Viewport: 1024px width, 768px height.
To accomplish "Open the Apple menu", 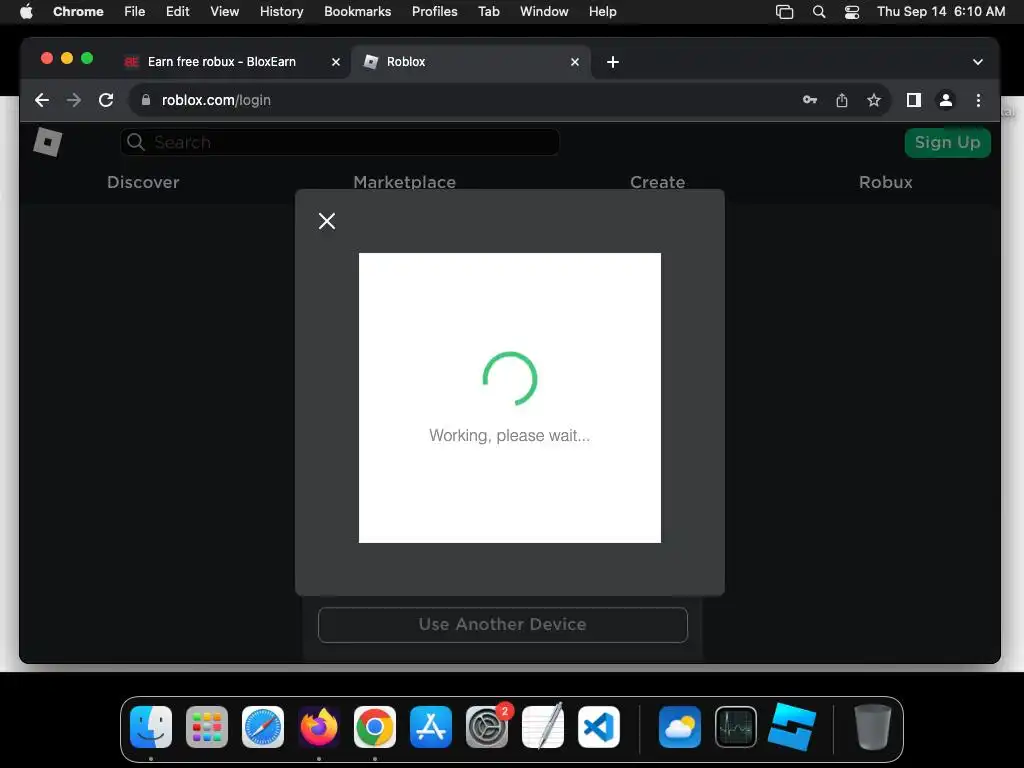I will 26,12.
